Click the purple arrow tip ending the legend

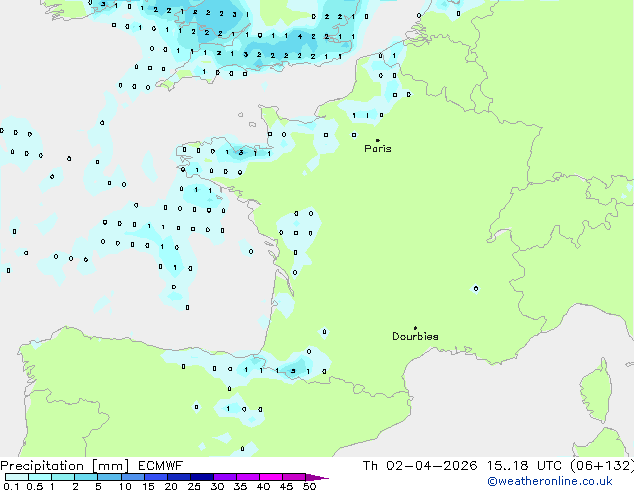(x=317, y=477)
